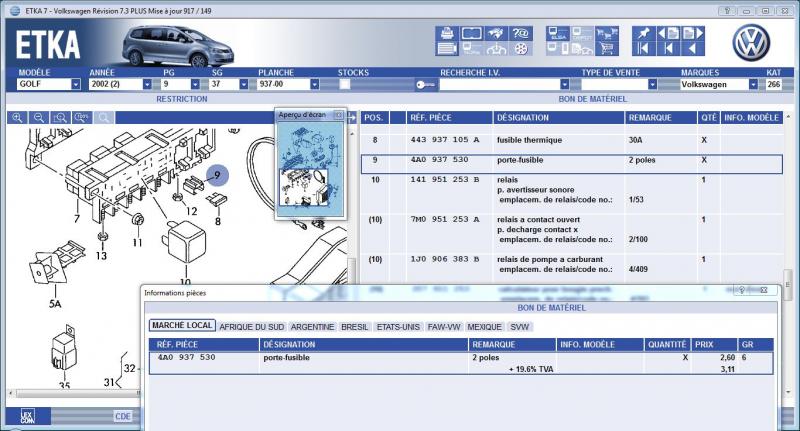Click the CDE button in status bar
Screen dimensions: 800x431
coord(123,416)
